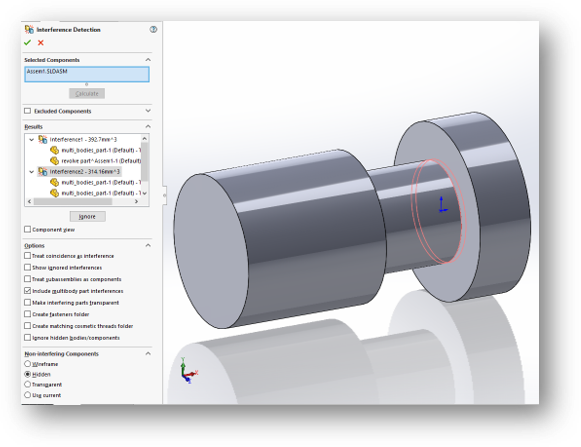Click the Interference1 result icon
This screenshot has width=581, height=447.
click(43, 139)
